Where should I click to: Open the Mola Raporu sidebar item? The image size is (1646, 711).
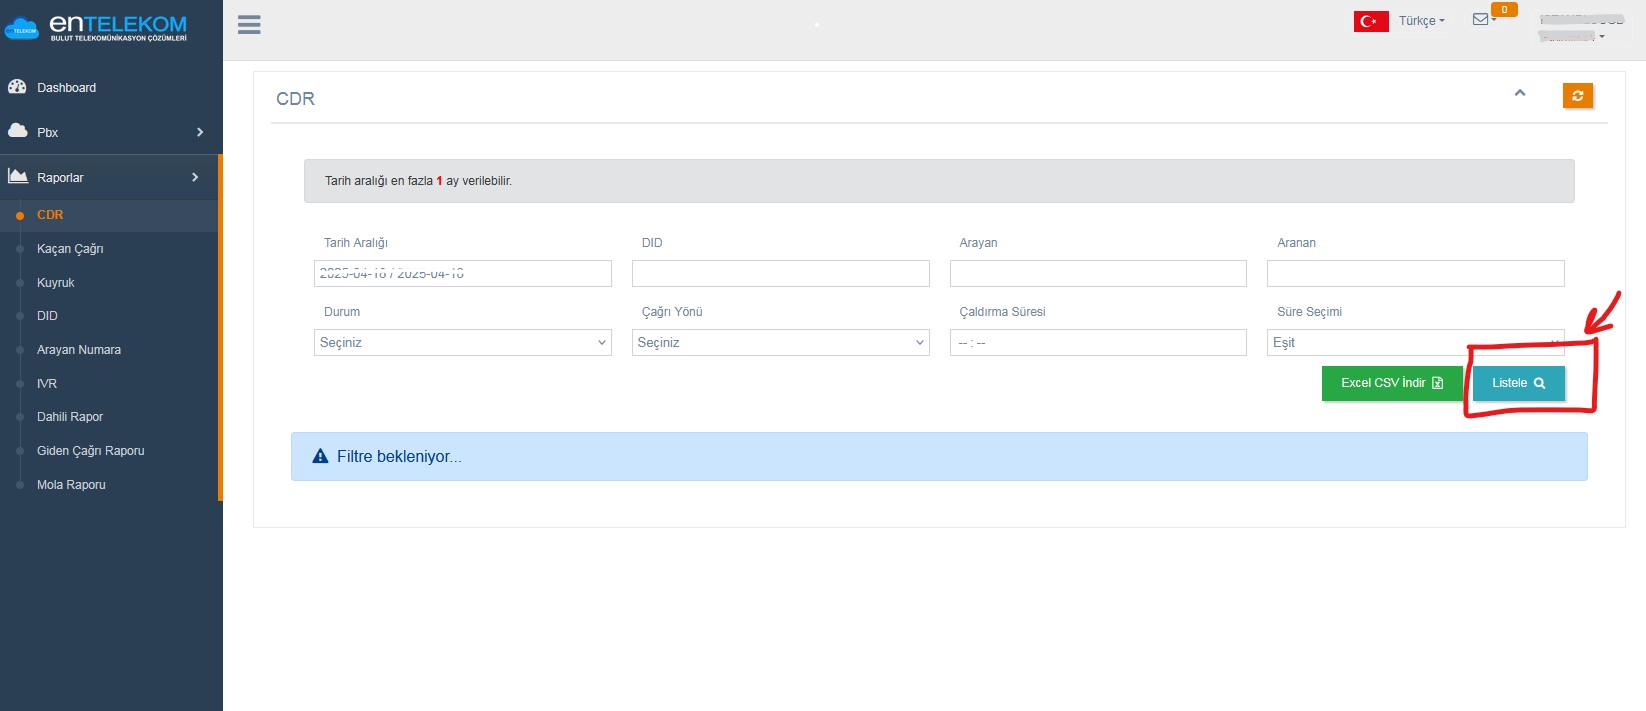[71, 485]
